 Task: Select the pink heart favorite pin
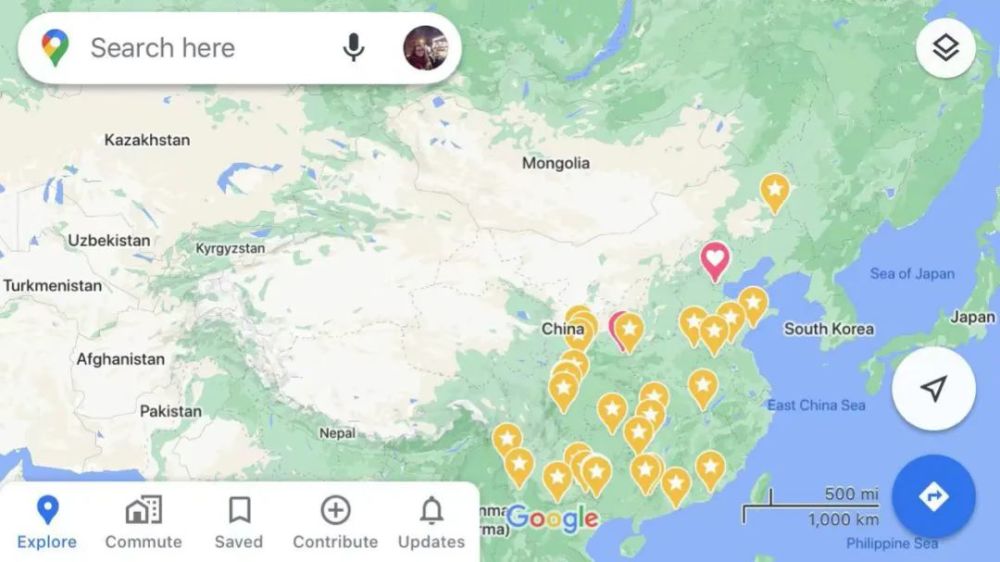(715, 261)
